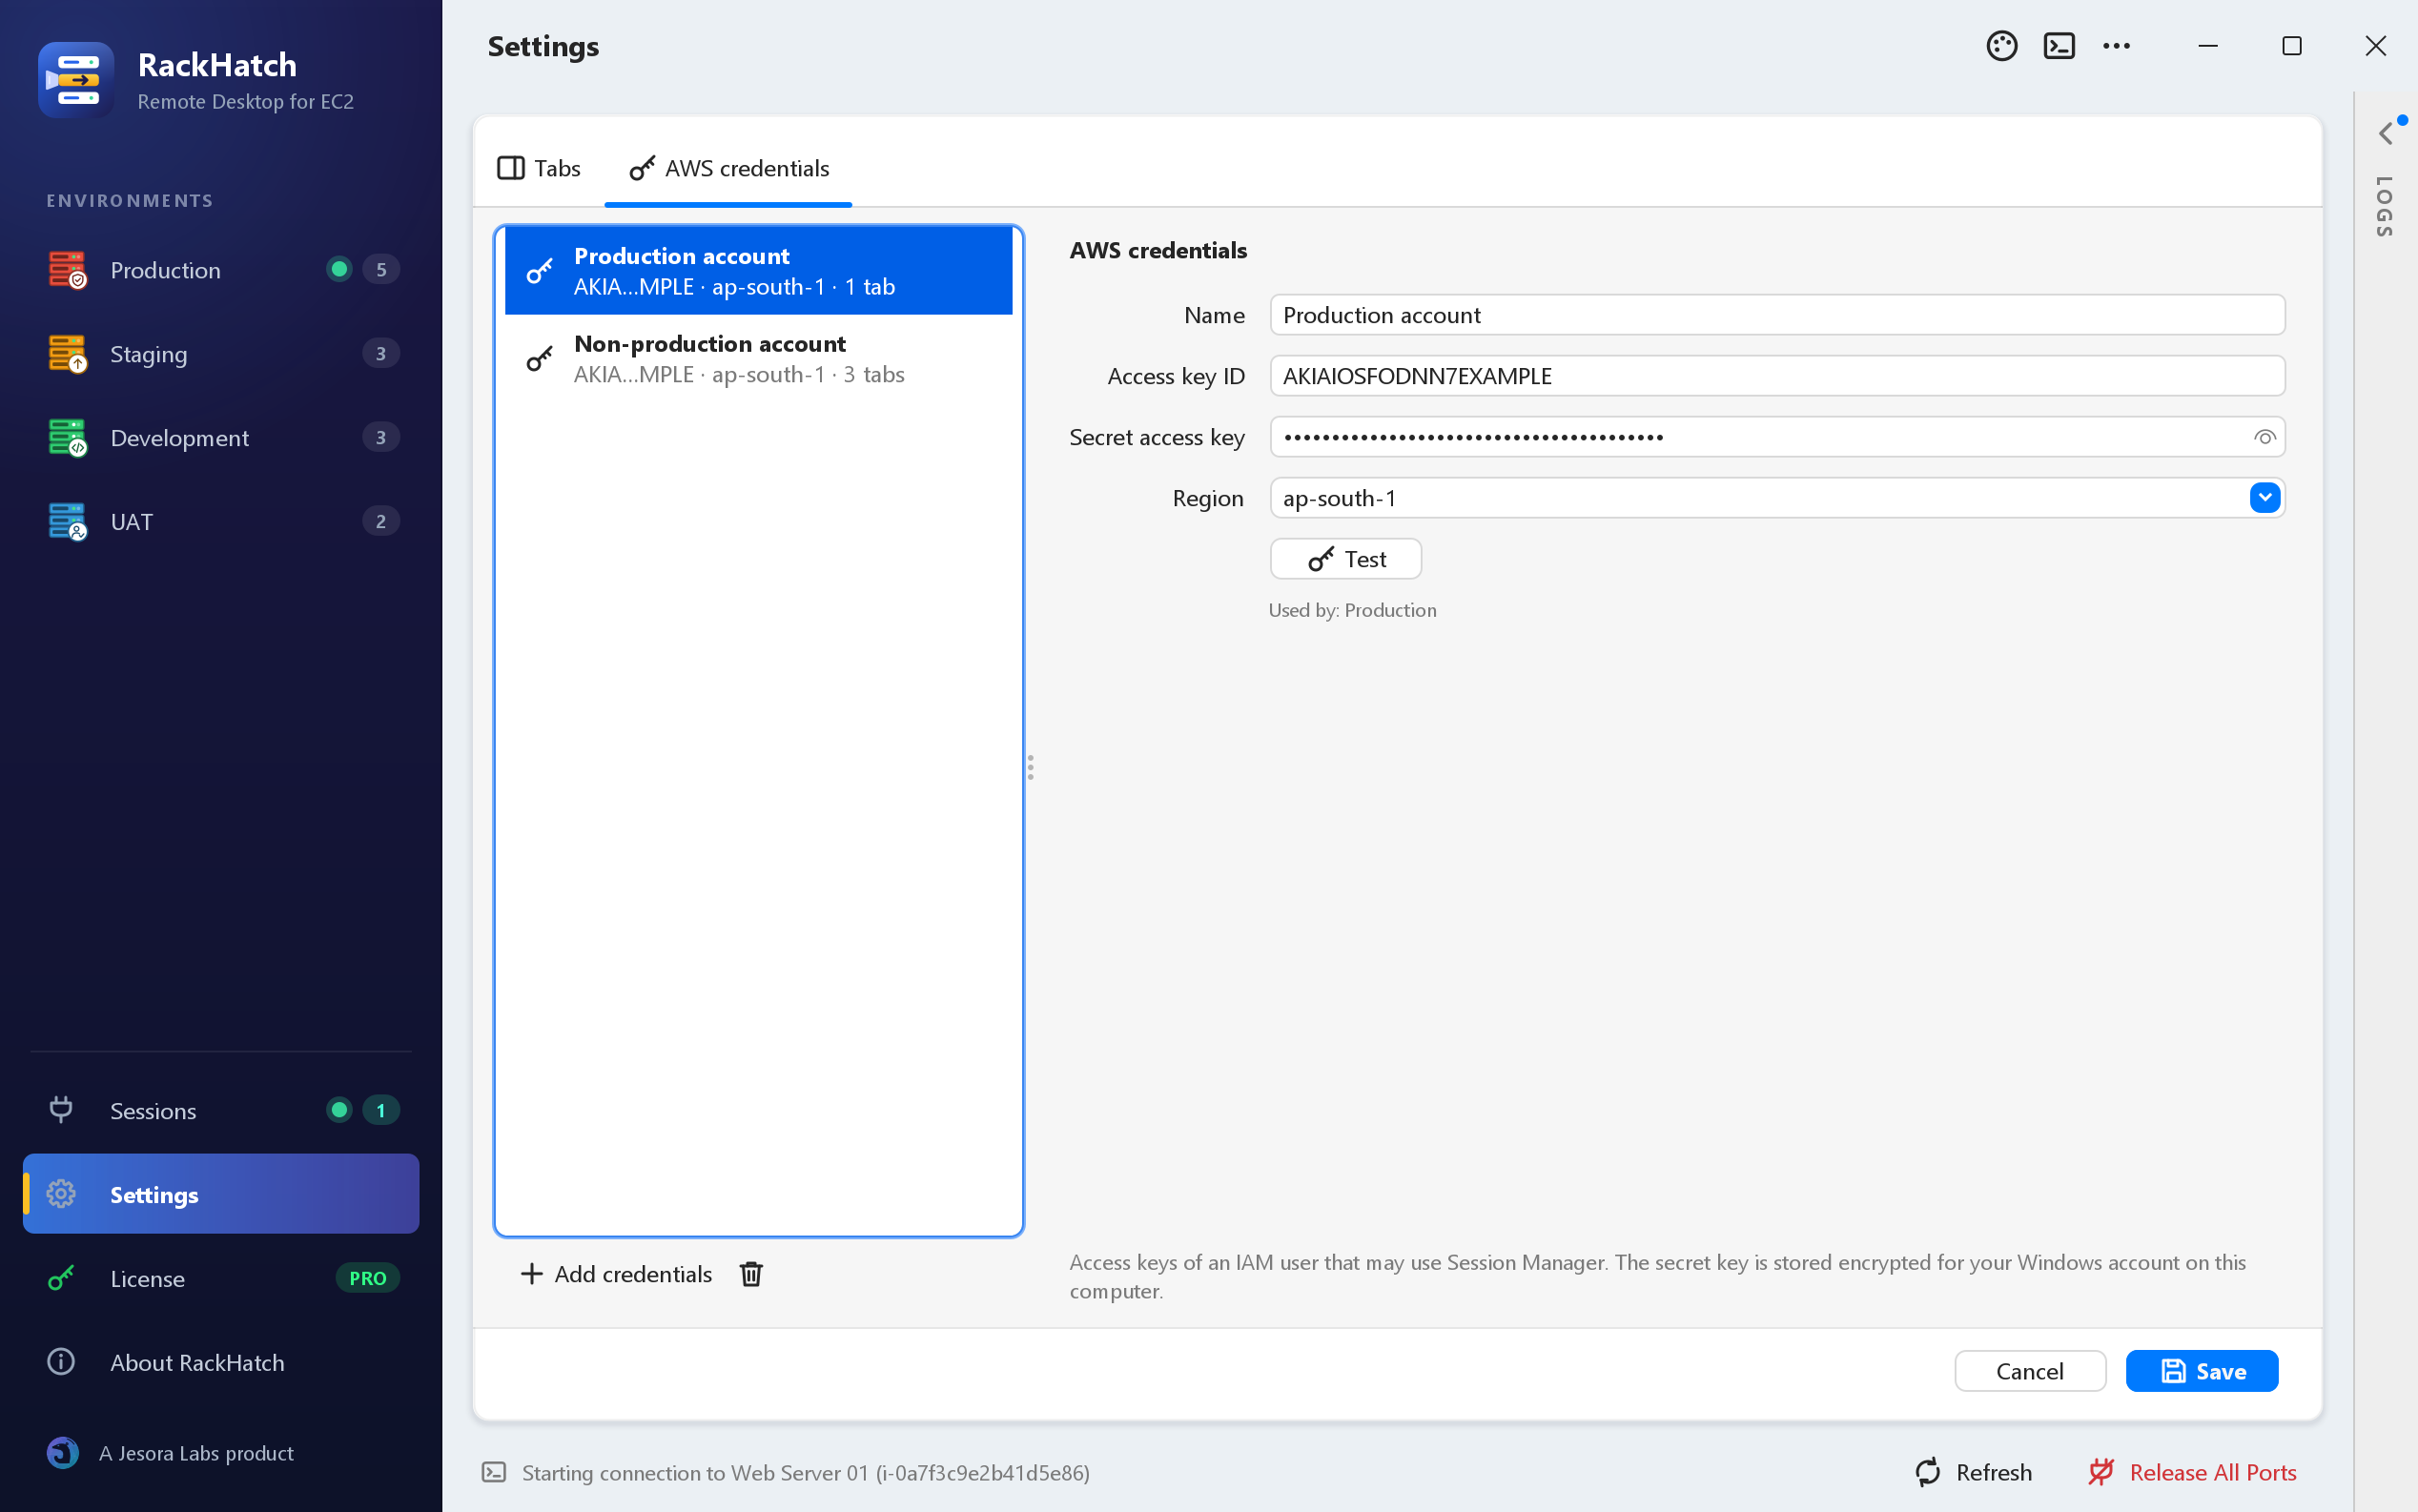Image resolution: width=2418 pixels, height=1512 pixels.
Task: Select the Production account credentials entry
Action: pos(758,271)
